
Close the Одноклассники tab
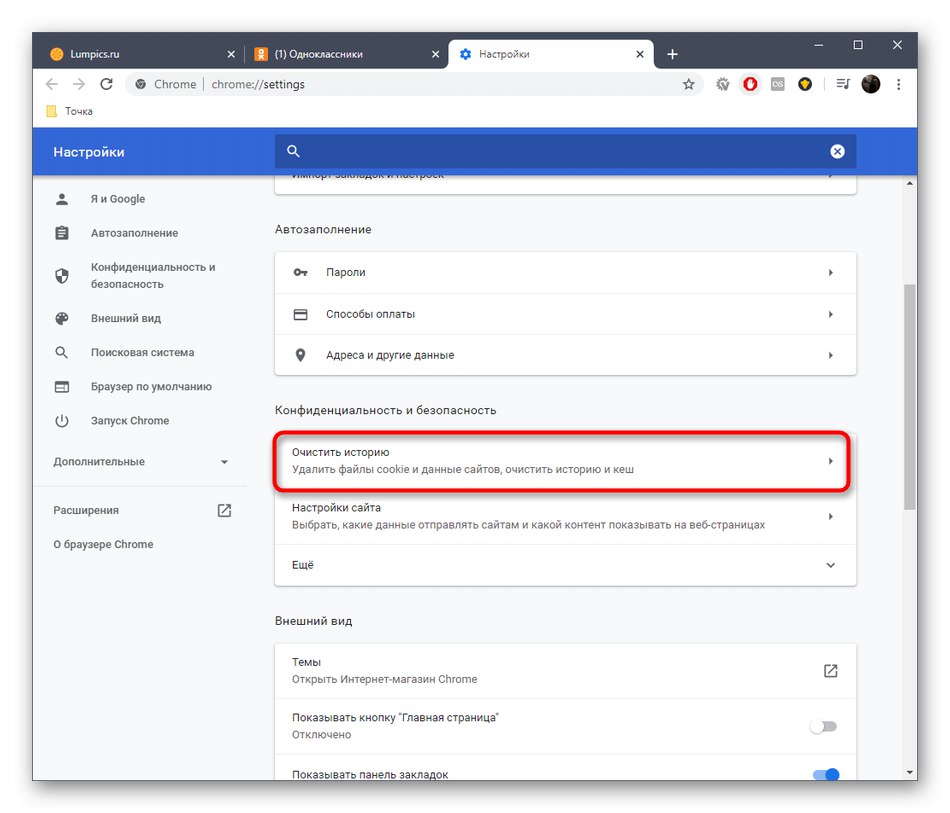(435, 55)
